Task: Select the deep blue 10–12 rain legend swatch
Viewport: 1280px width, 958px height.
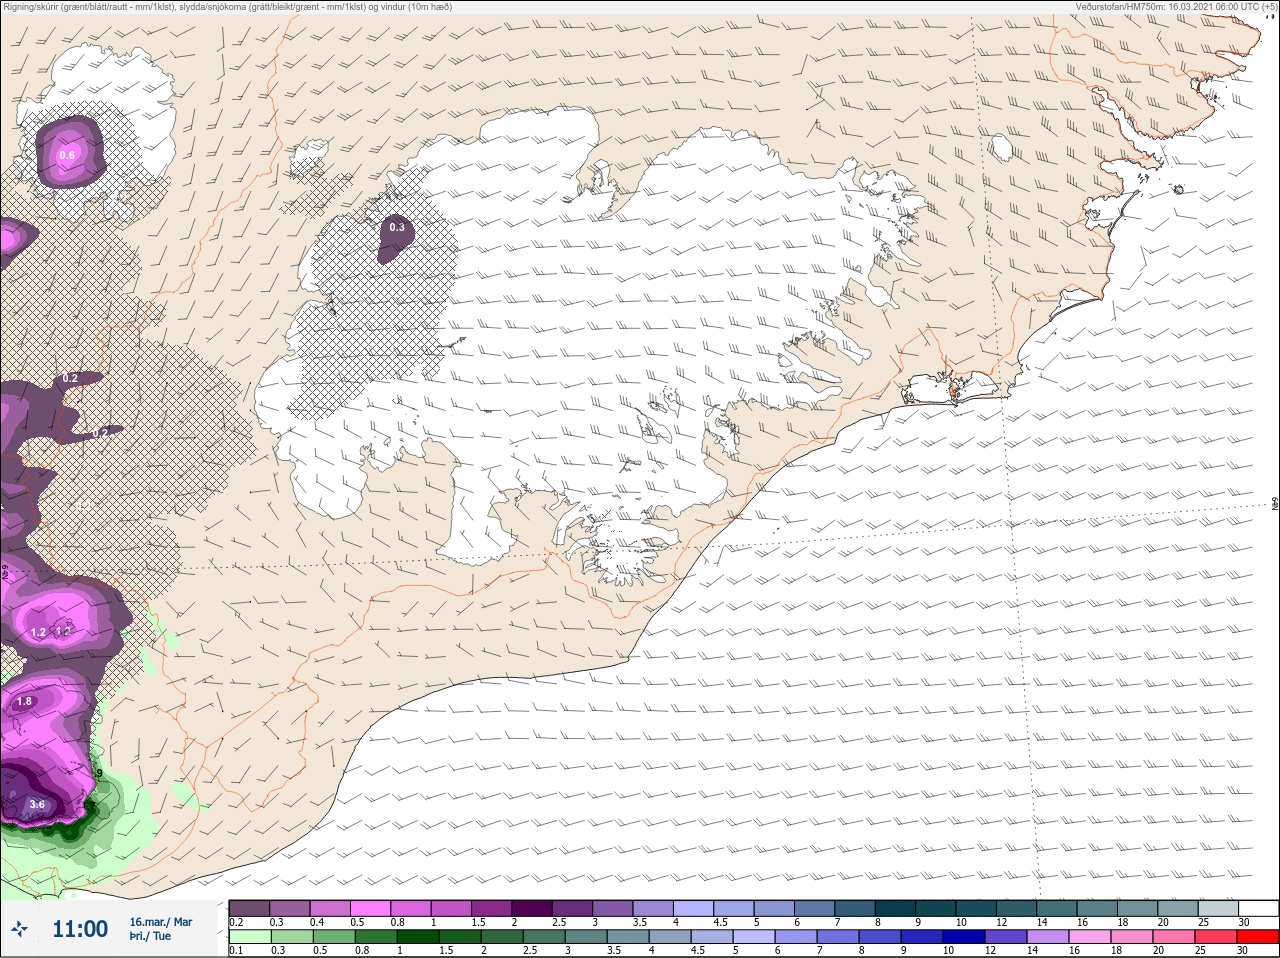Action: coord(964,937)
